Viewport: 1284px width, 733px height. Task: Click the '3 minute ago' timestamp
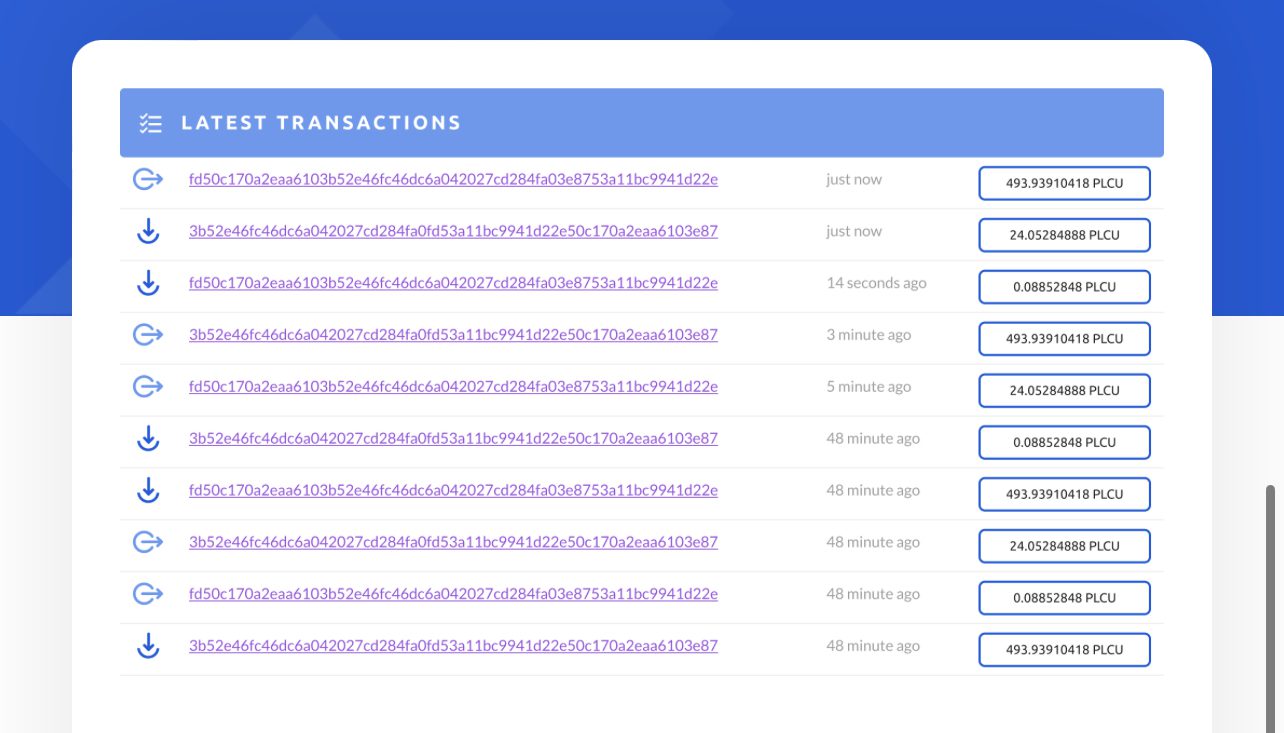click(x=868, y=335)
